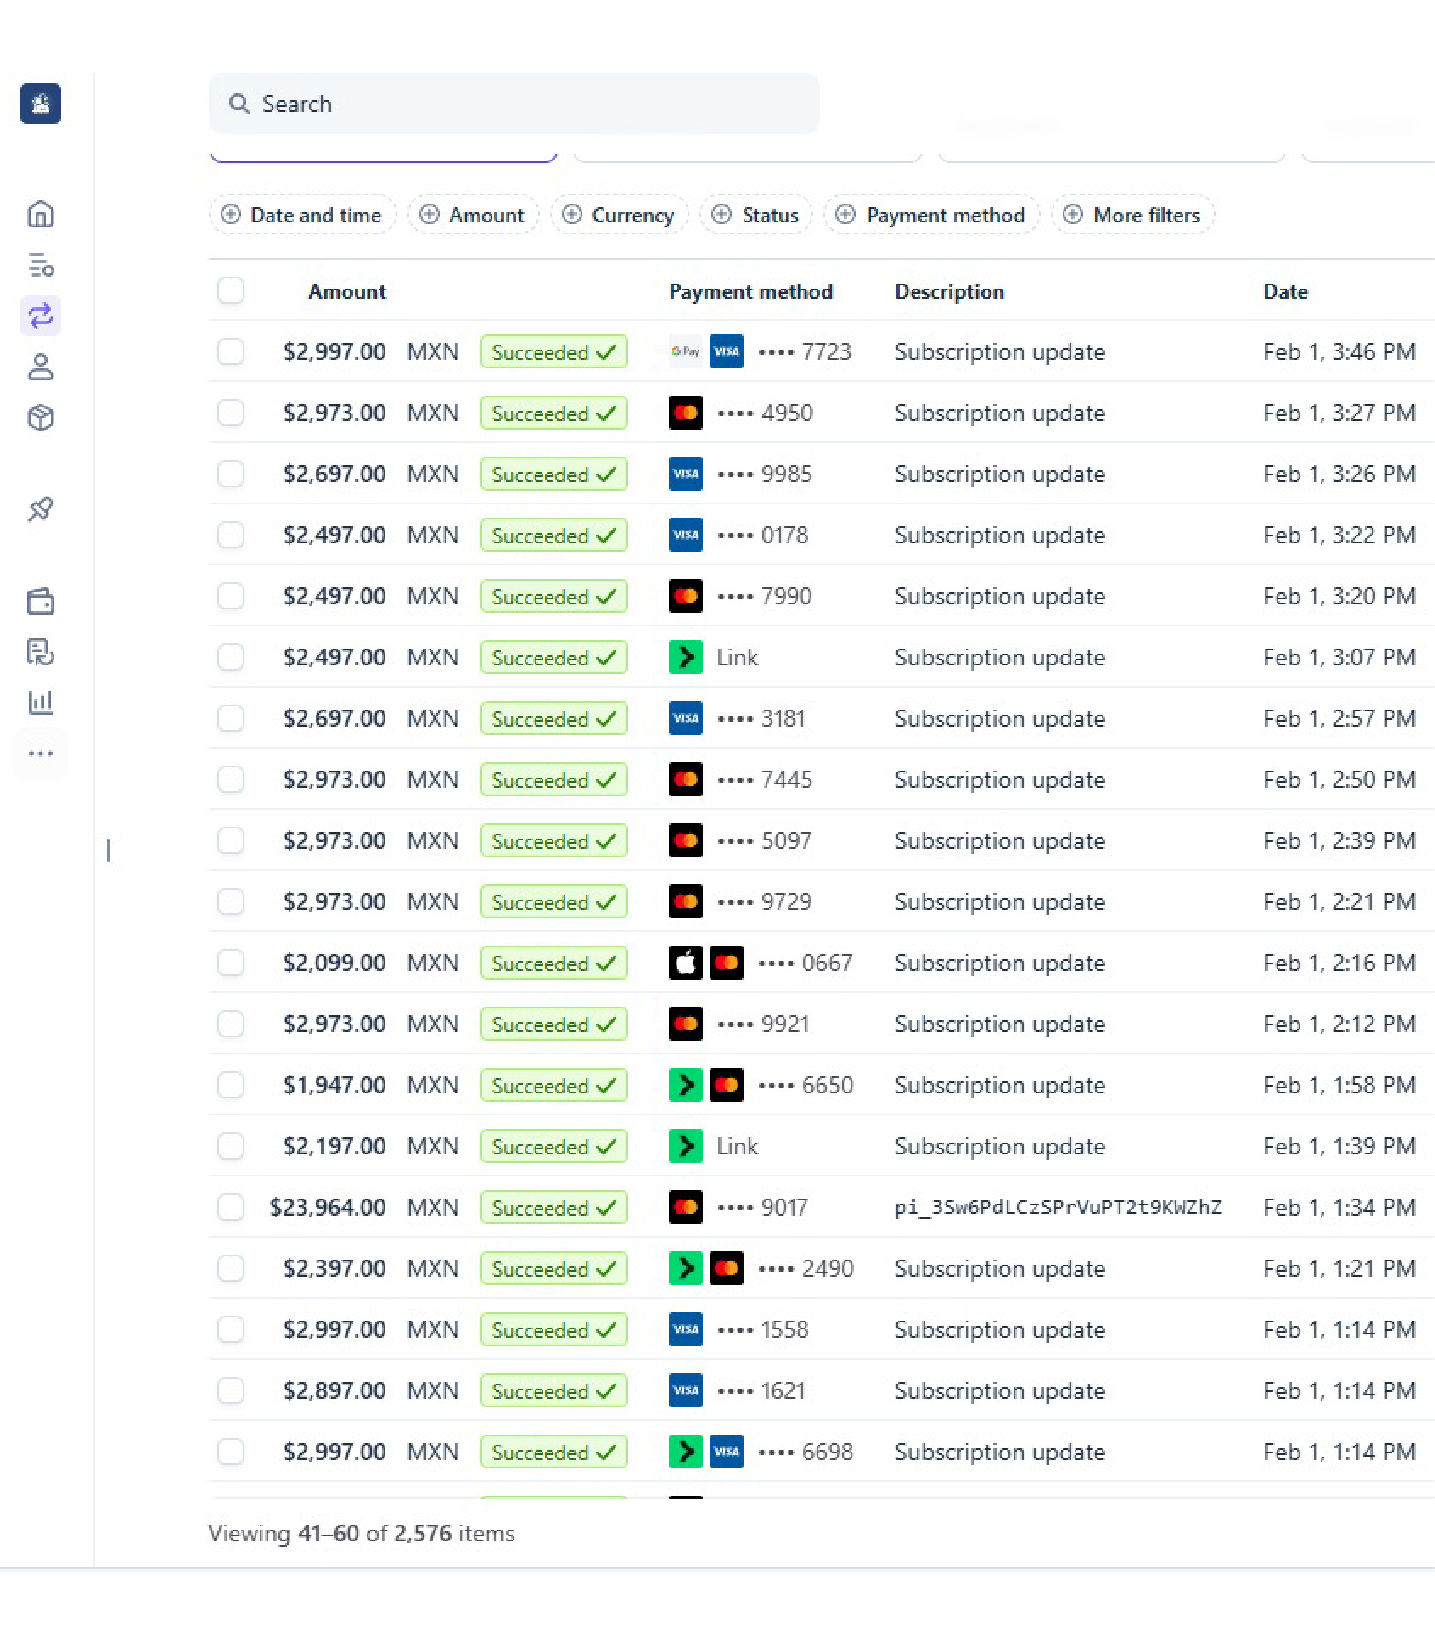Click Link icon on $2,197.00 row

point(685,1146)
